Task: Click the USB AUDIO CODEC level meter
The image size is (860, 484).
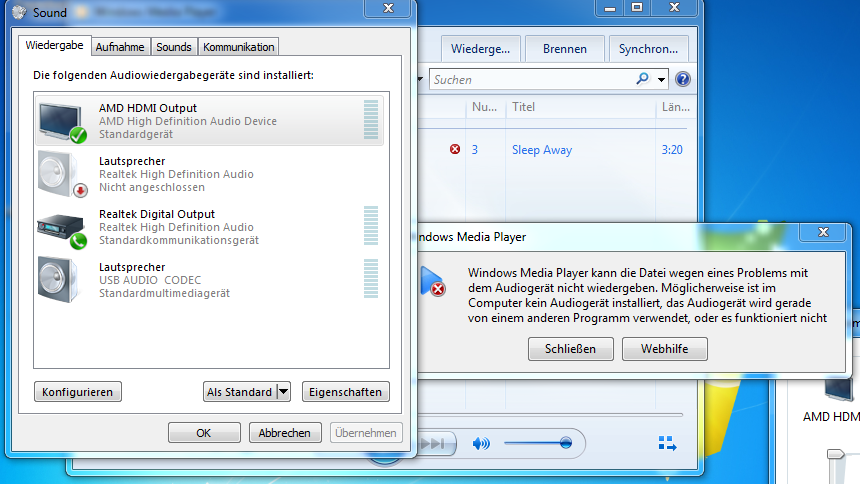Action: click(371, 279)
